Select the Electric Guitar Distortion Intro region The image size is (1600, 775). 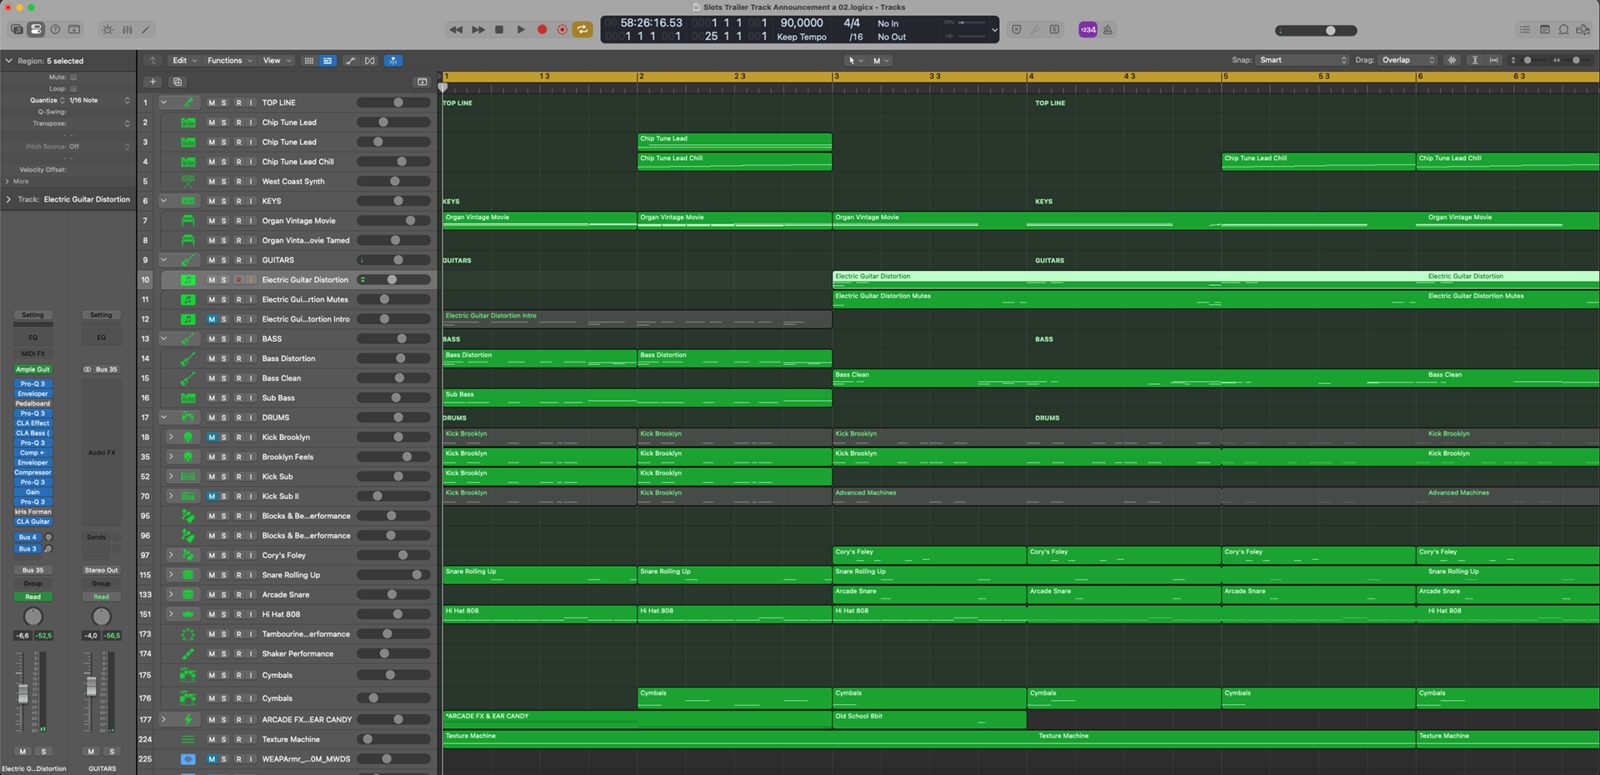(x=637, y=319)
